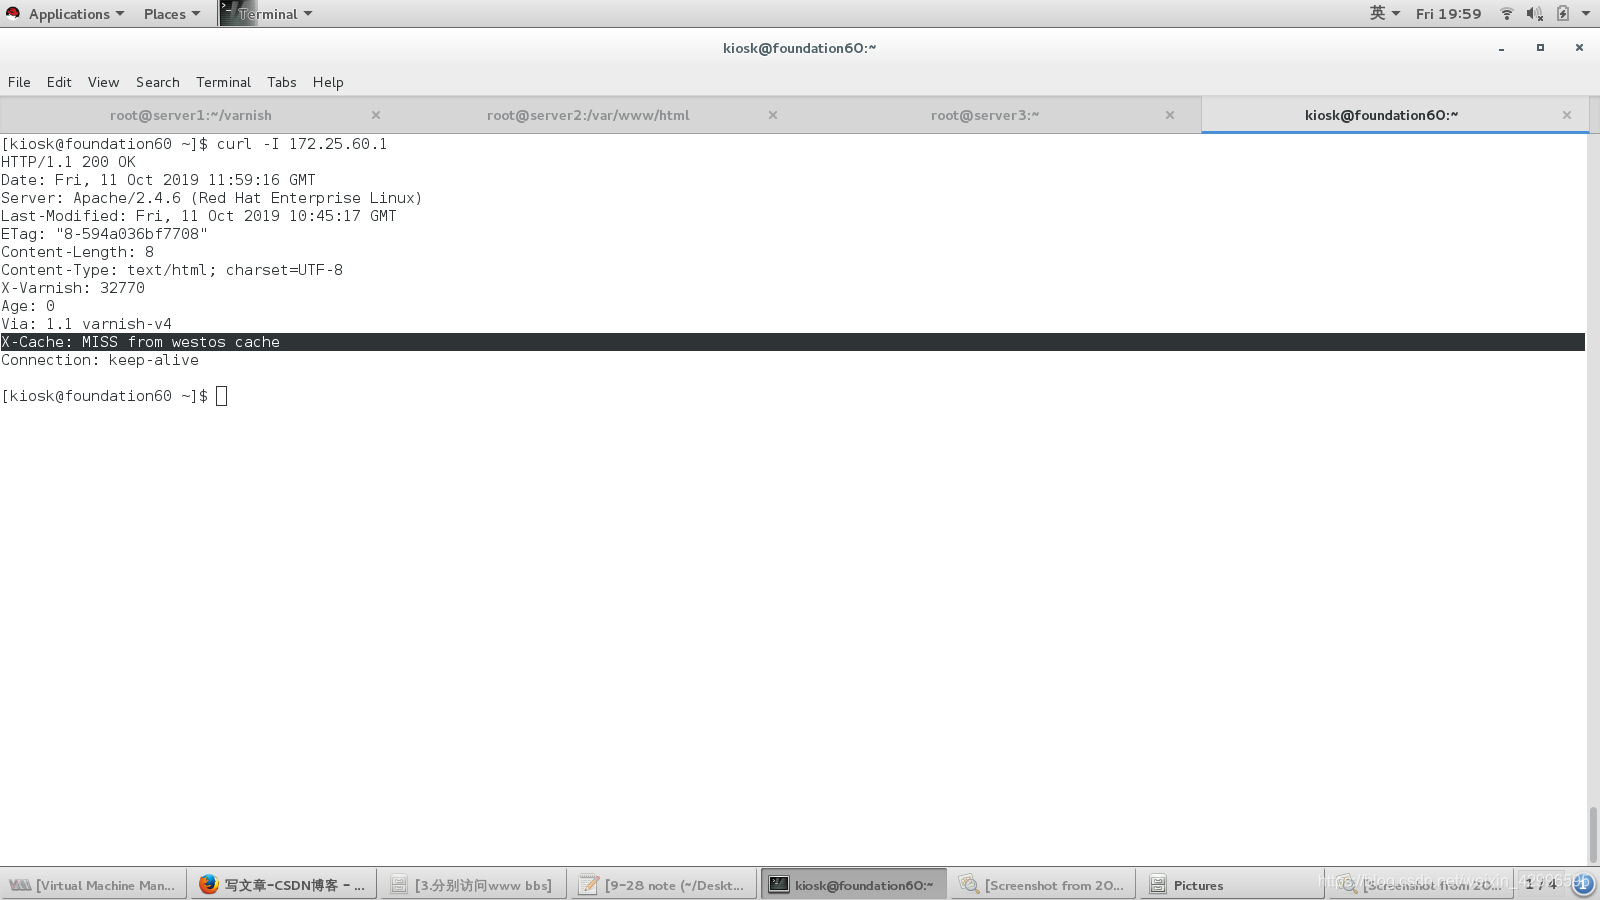Click the battery status icon

pos(1562,14)
